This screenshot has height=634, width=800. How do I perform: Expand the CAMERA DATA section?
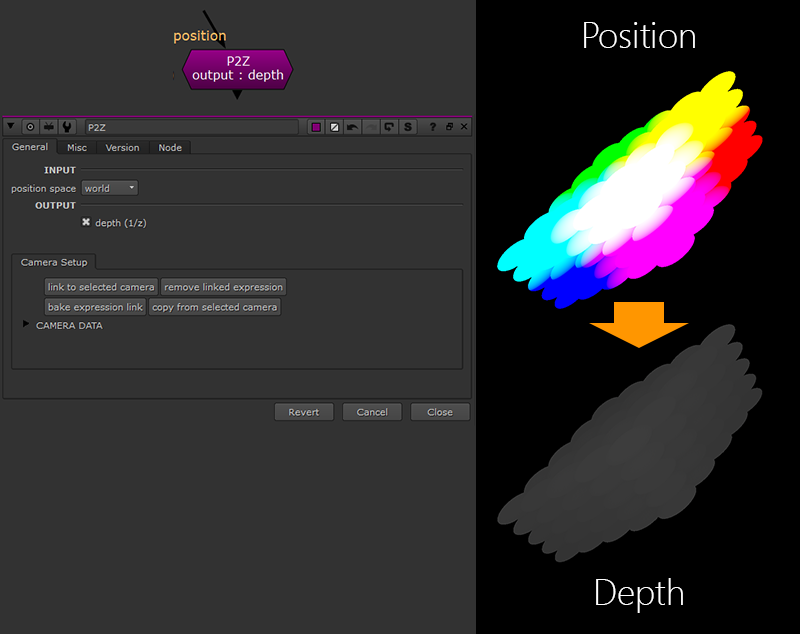pos(26,325)
